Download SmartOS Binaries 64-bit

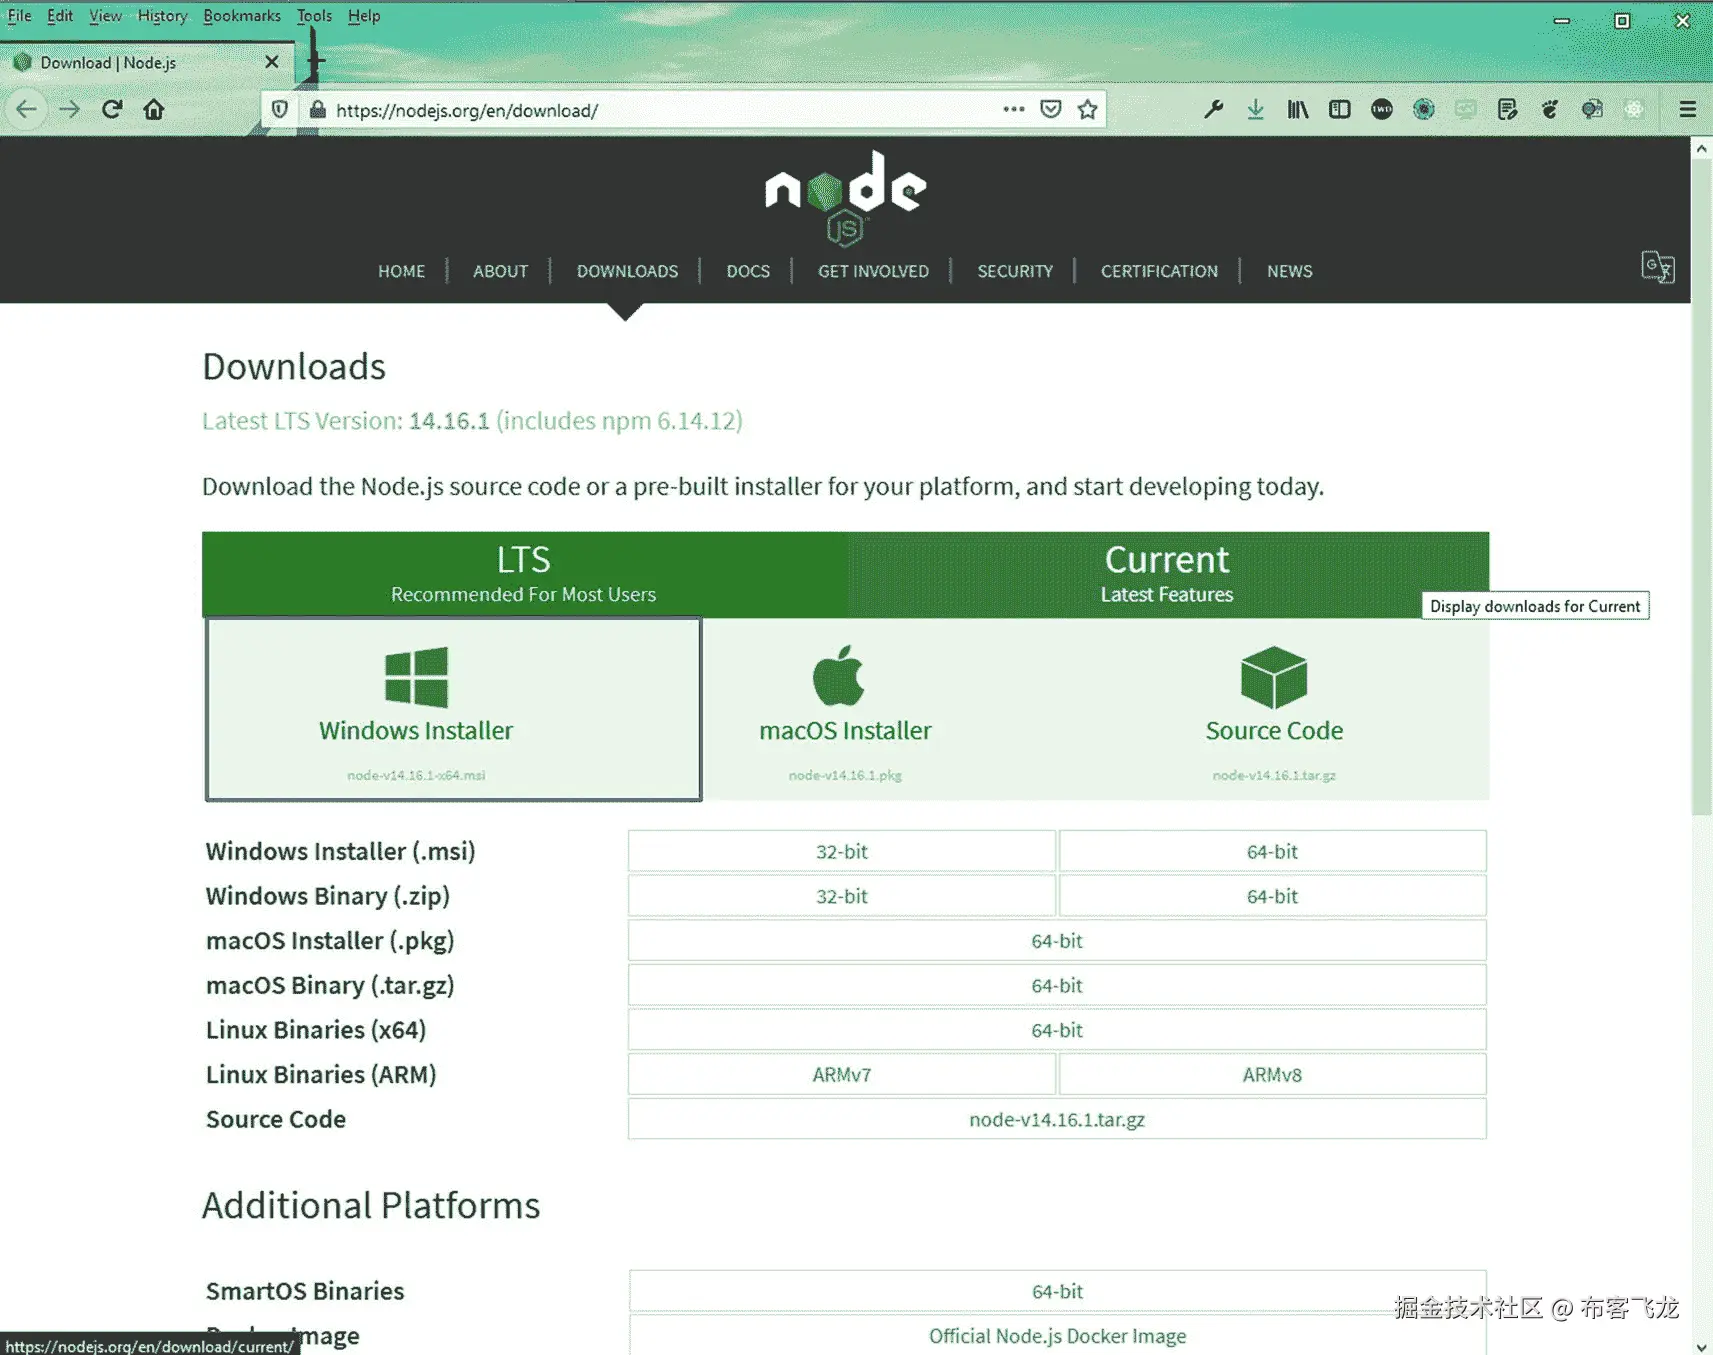[1057, 1291]
